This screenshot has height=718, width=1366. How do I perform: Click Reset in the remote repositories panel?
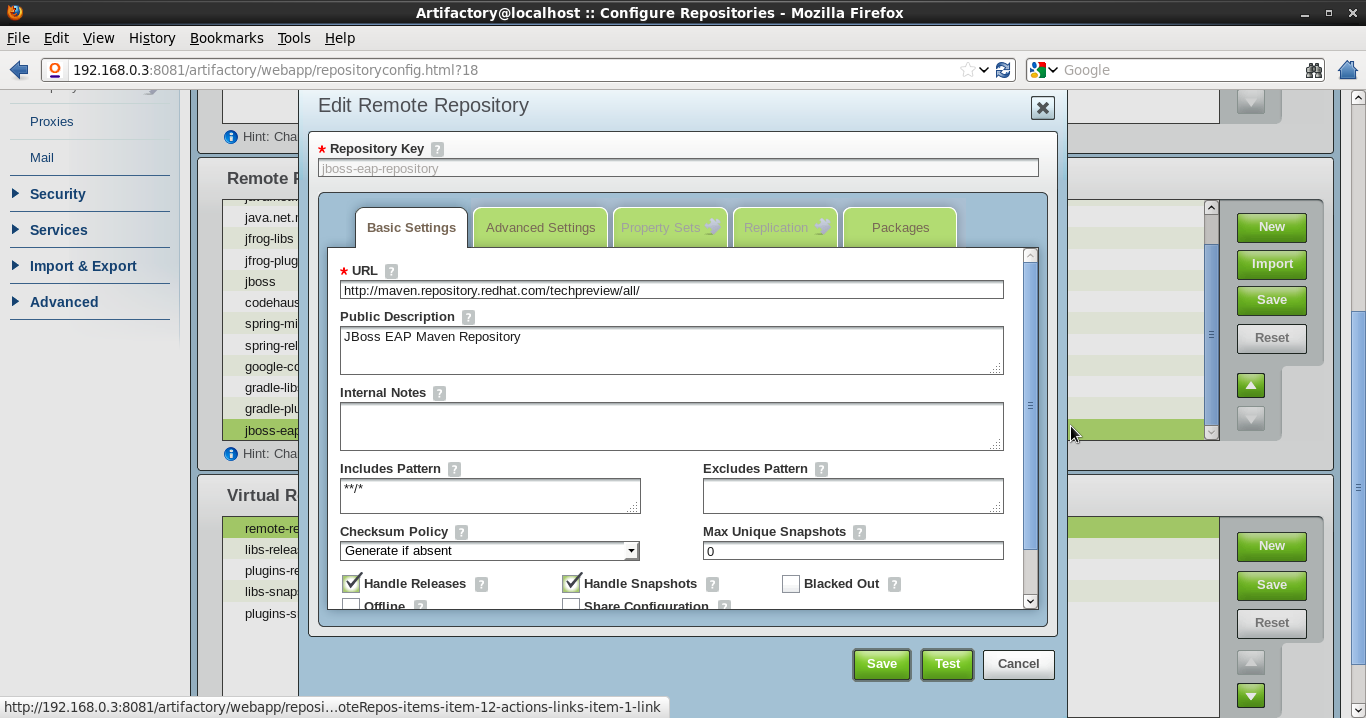(x=1272, y=338)
